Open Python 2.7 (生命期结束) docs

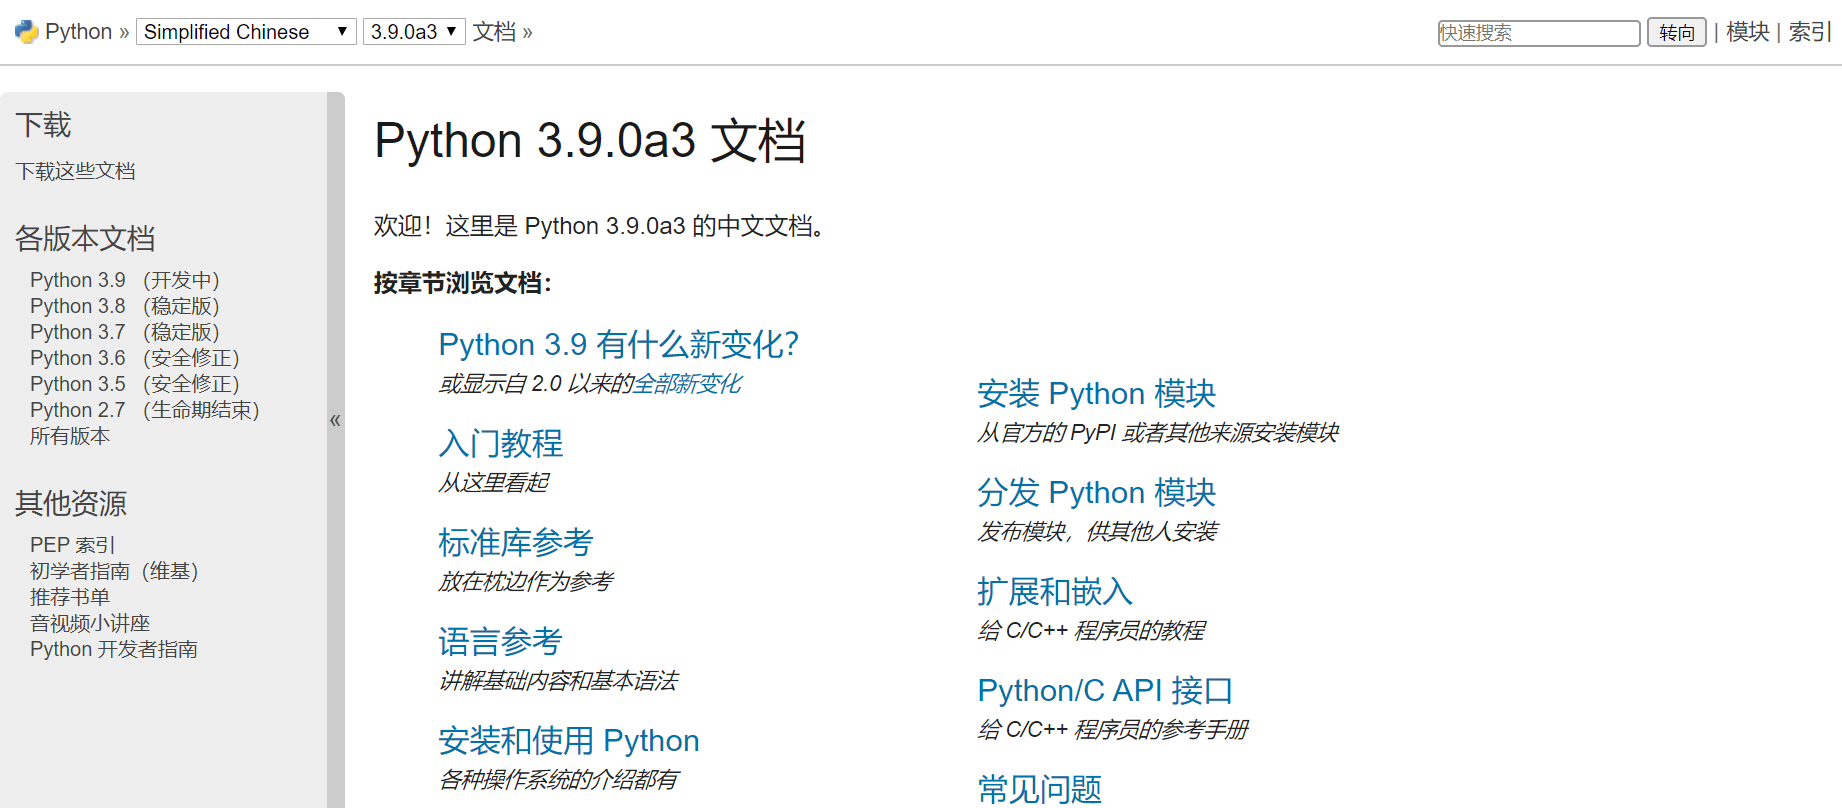coord(145,410)
